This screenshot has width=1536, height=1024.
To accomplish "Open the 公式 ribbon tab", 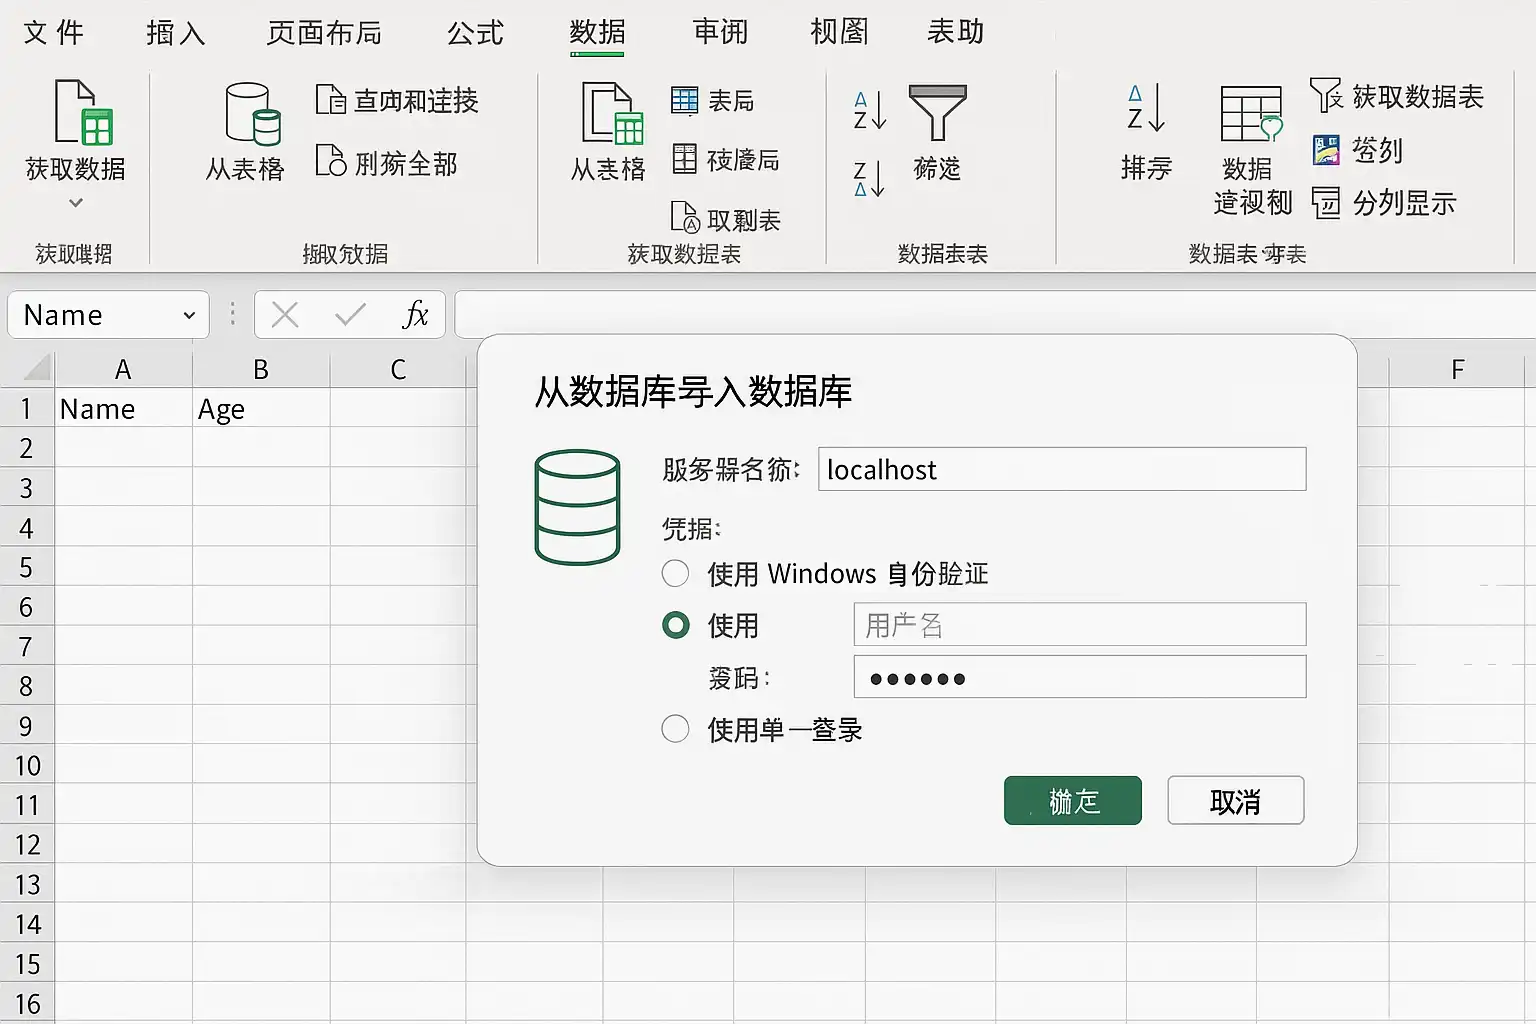I will [x=475, y=33].
